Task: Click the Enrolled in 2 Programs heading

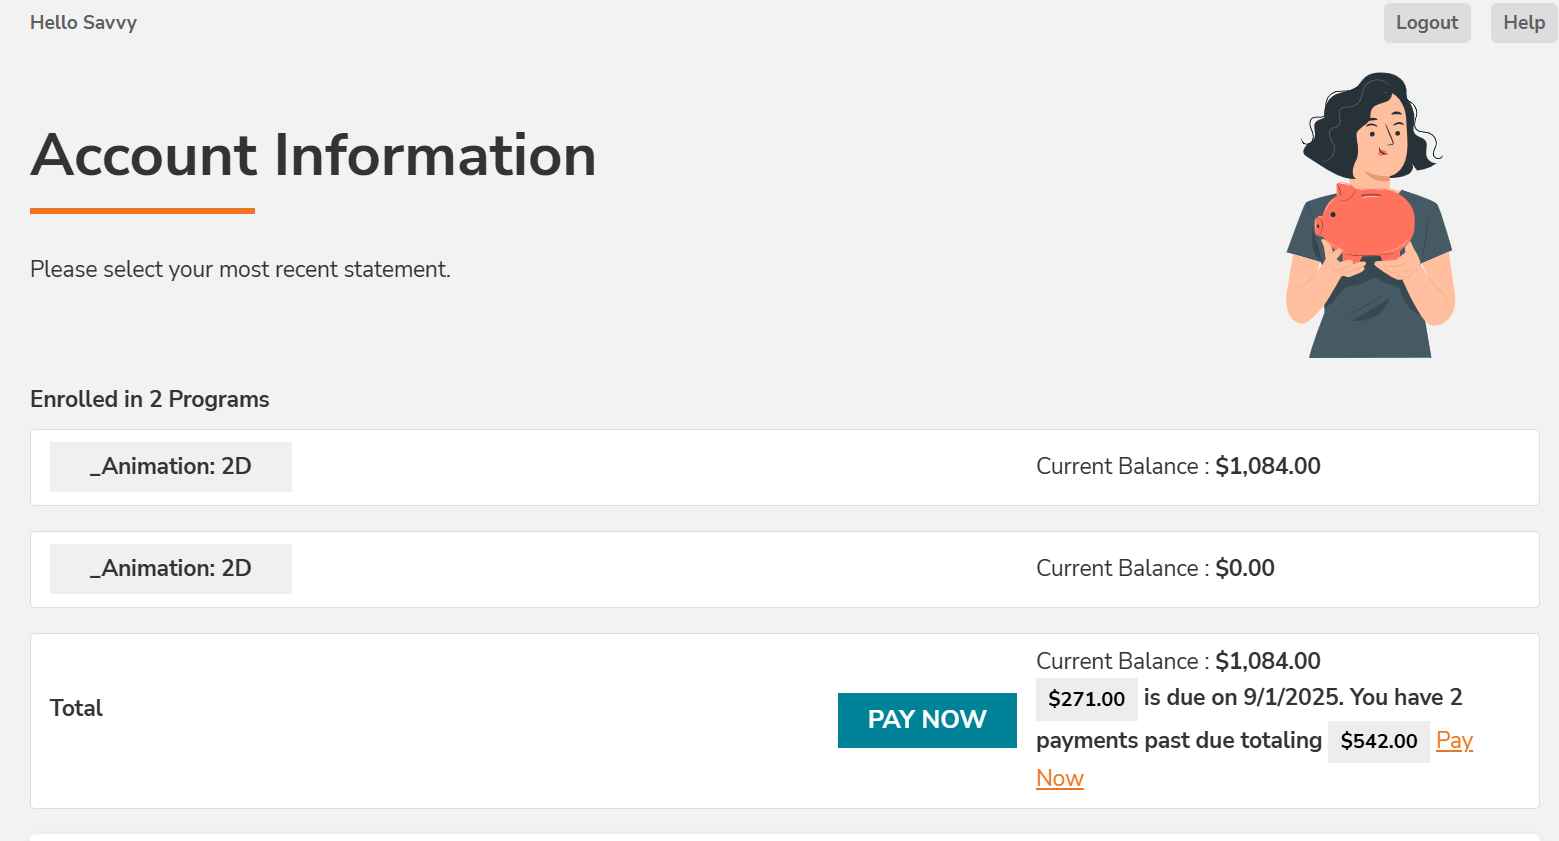Action: (x=150, y=399)
